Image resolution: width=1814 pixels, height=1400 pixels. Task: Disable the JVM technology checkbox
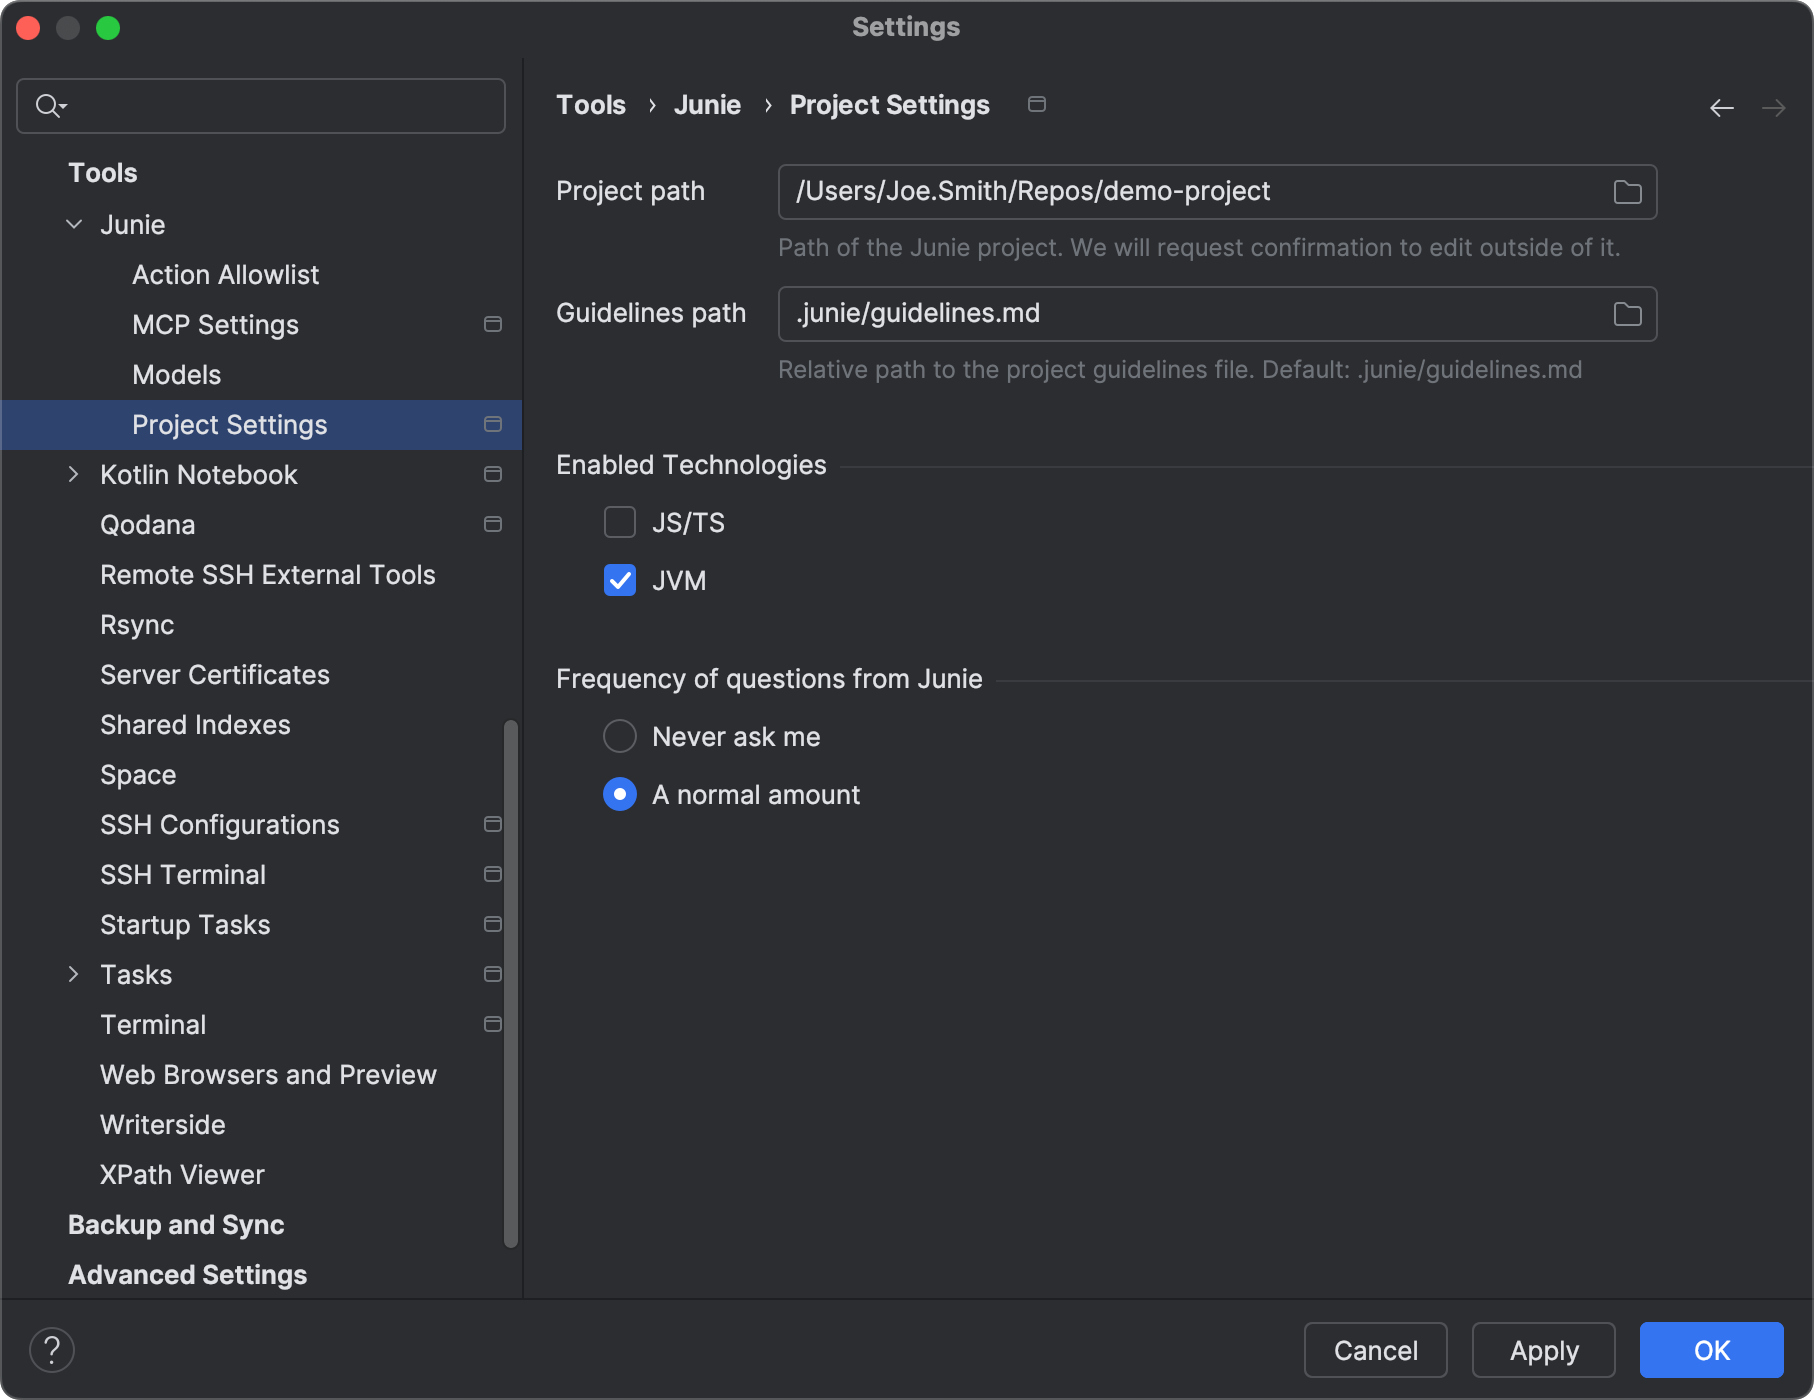tap(620, 580)
